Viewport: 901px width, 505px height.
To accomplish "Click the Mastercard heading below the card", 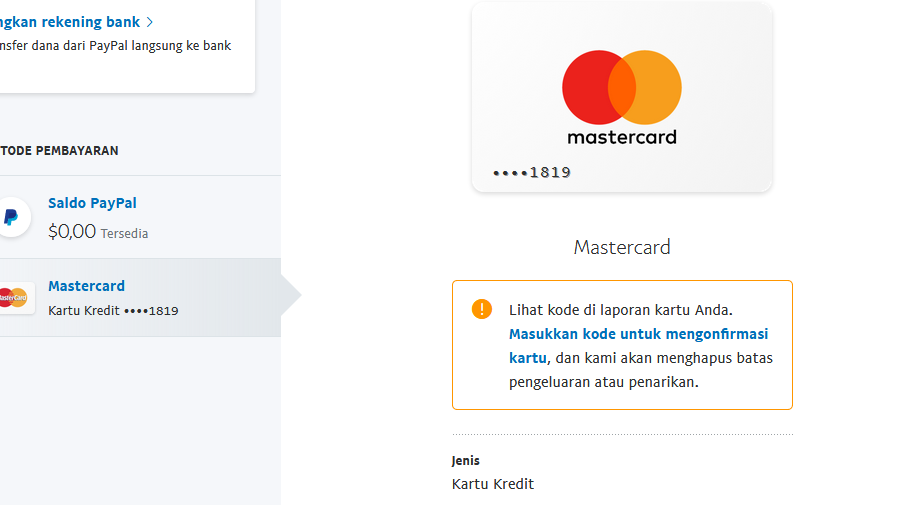I will 622,247.
